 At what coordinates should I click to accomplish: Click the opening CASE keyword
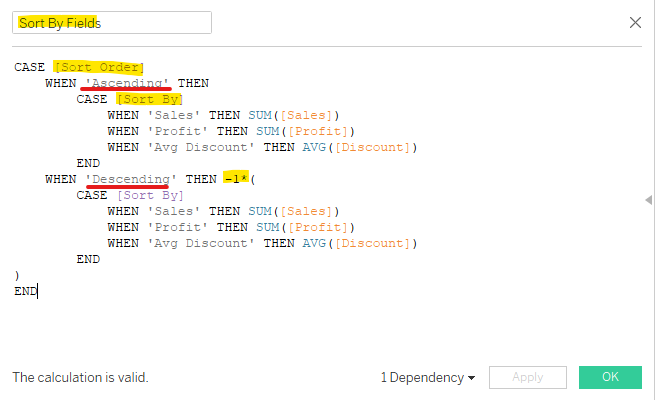pos(30,67)
